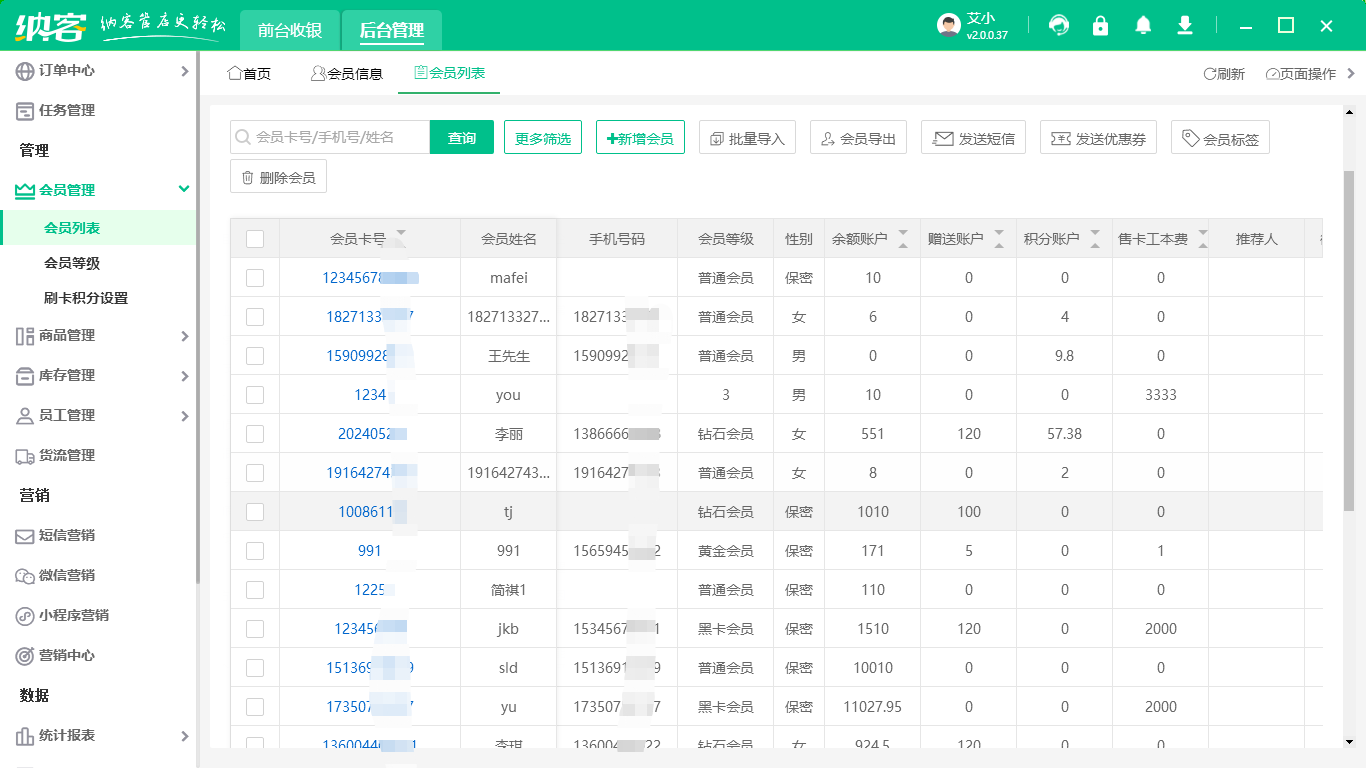Check the select-all checkbox in table header
The height and width of the screenshot is (768, 1366).
click(254, 238)
